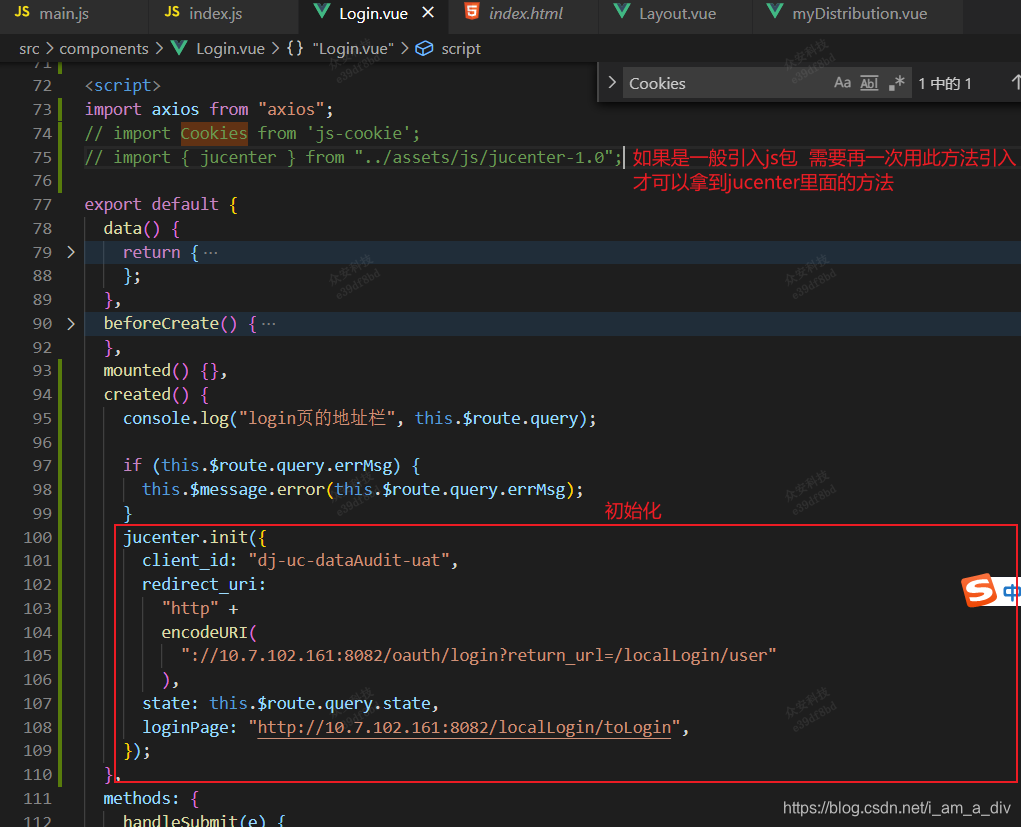
Task: Click the oauth/login URL string on line 105
Action: coord(479,656)
